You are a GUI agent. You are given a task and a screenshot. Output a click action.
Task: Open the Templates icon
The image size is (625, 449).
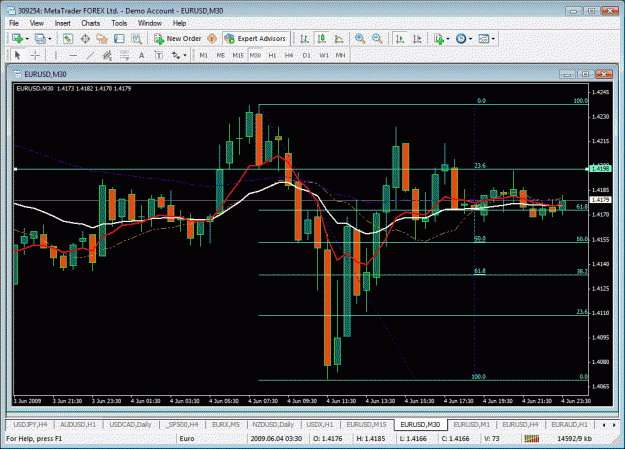point(483,39)
